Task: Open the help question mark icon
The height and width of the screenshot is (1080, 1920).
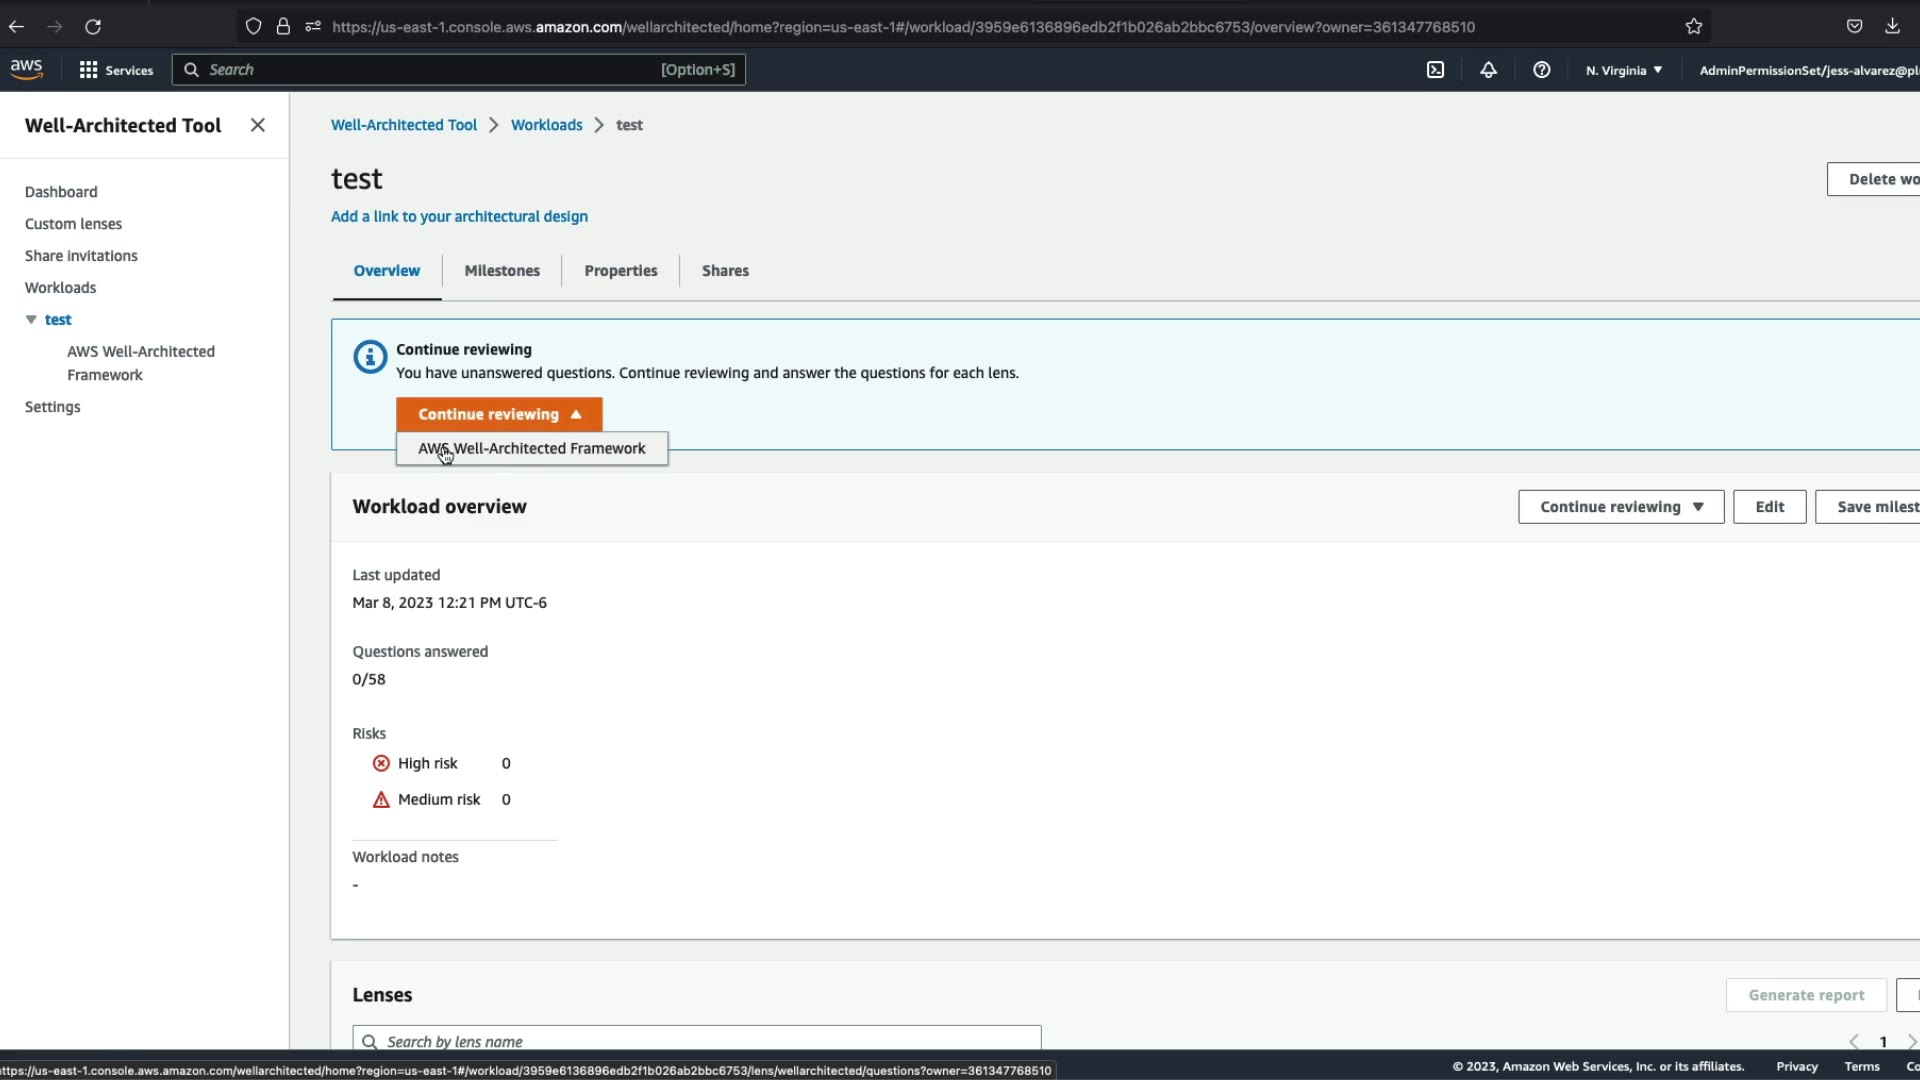Action: pos(1541,70)
